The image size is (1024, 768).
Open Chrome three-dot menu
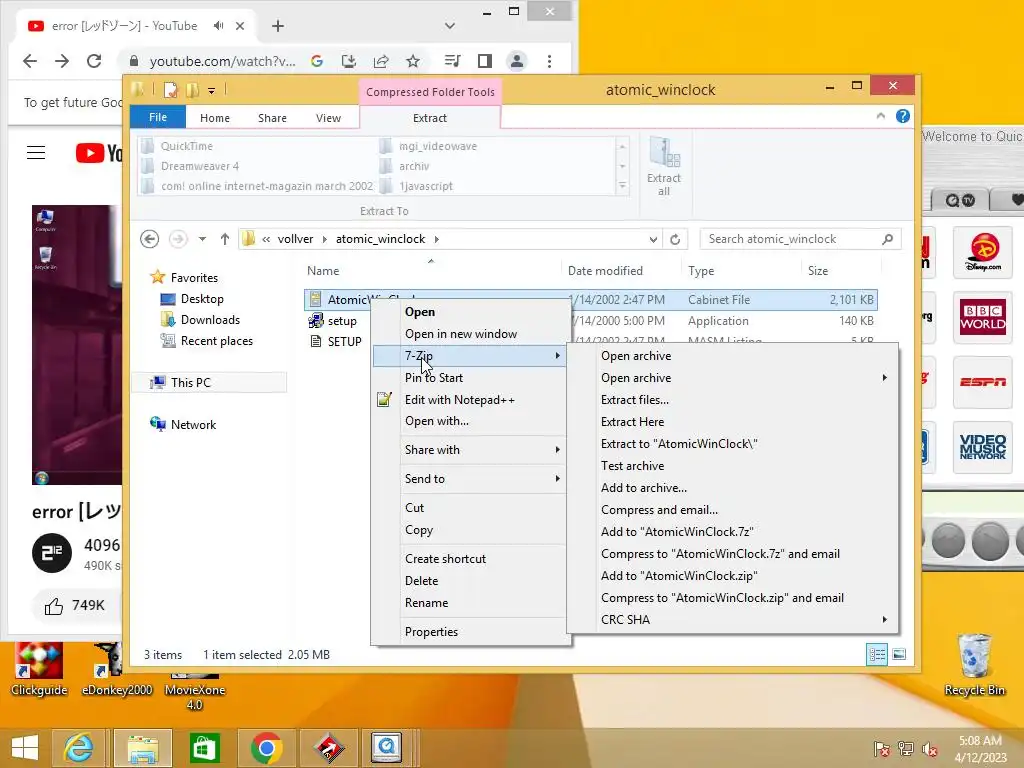(x=549, y=61)
